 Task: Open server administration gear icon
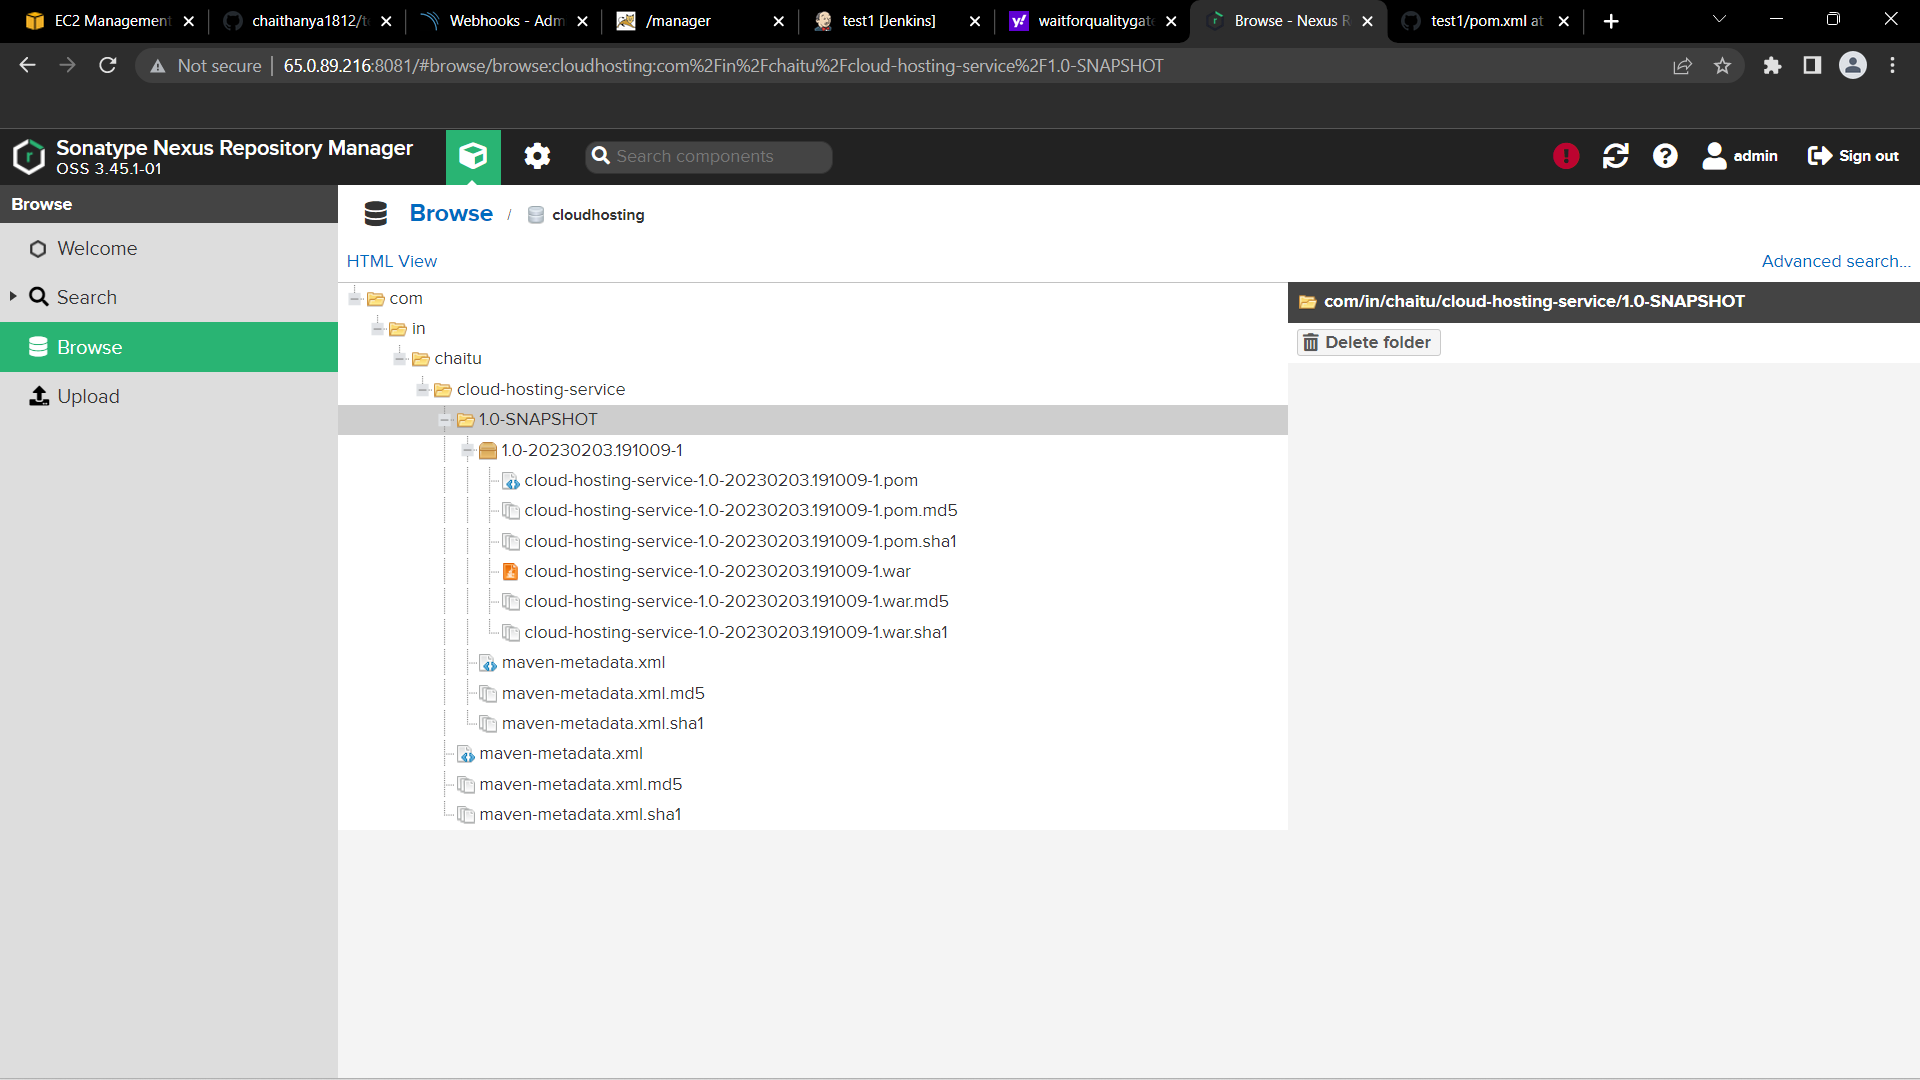click(537, 156)
